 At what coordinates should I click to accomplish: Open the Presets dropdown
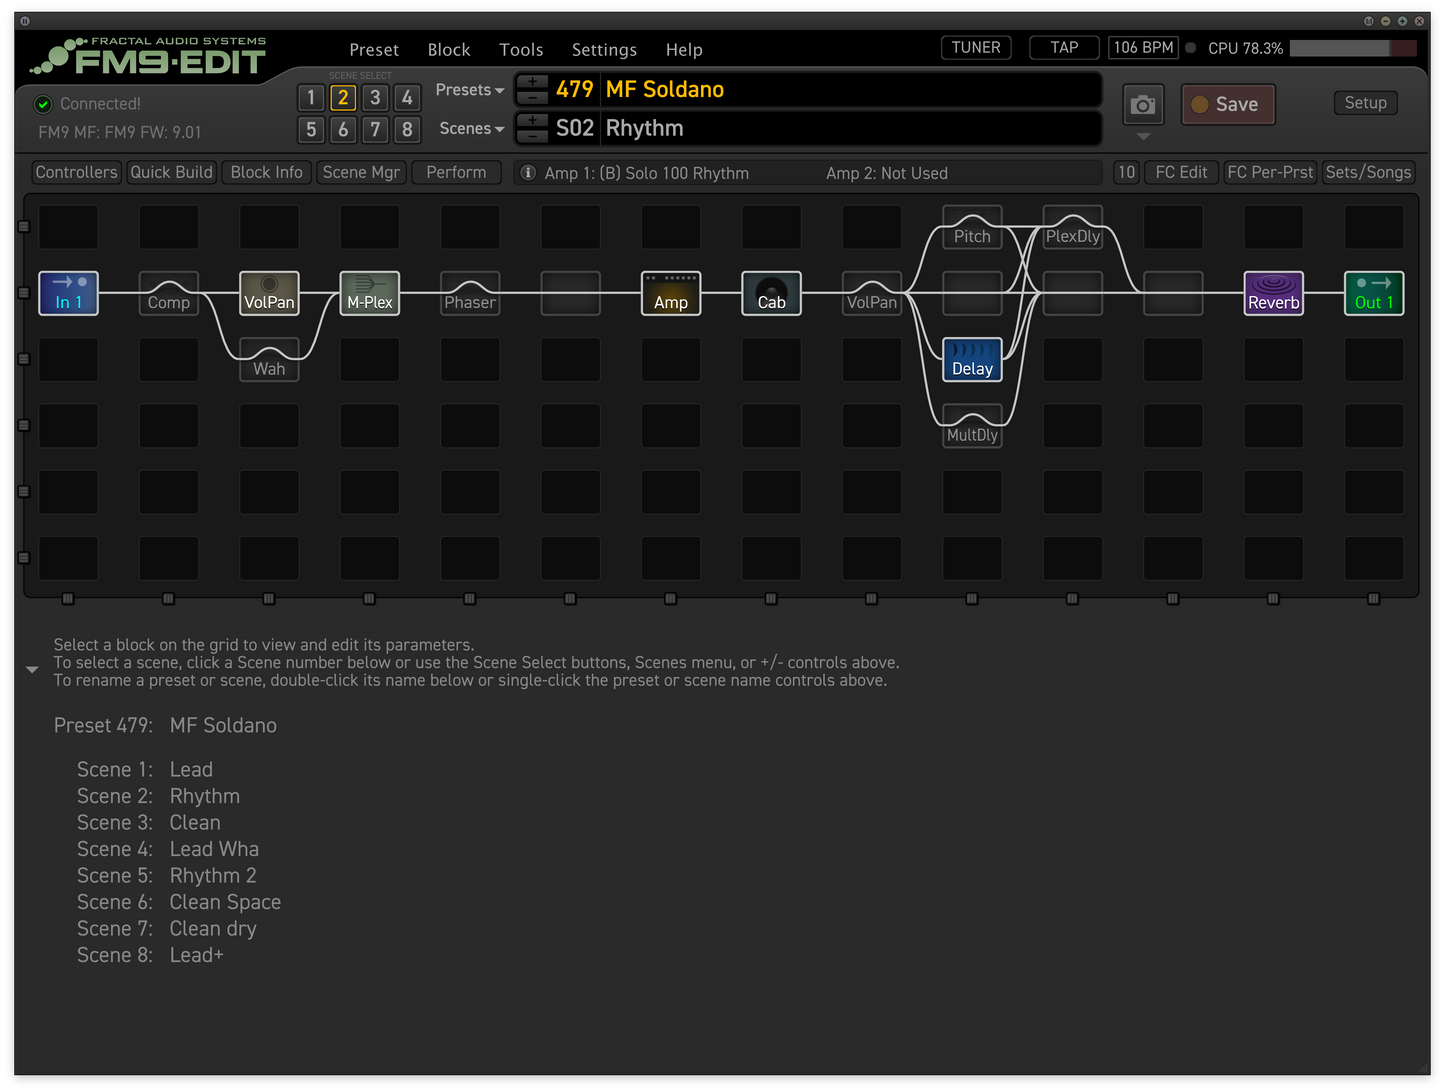click(x=468, y=89)
